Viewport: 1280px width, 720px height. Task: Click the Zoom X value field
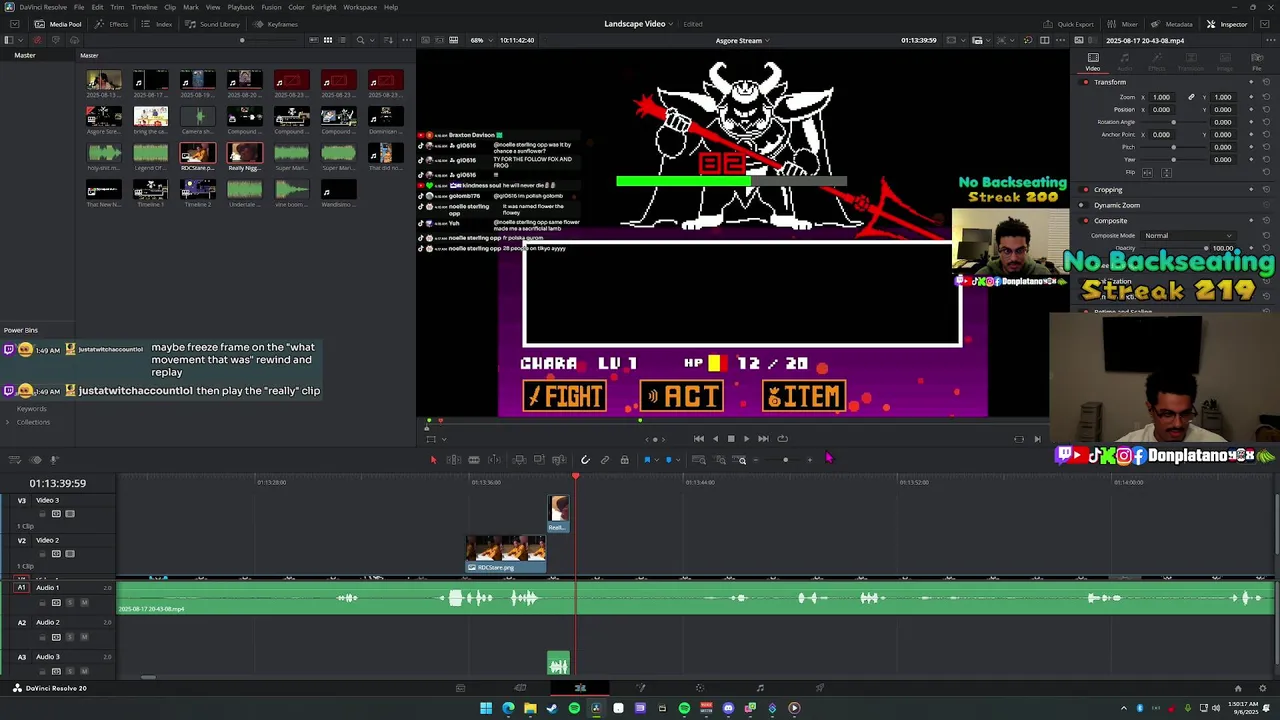(1162, 97)
